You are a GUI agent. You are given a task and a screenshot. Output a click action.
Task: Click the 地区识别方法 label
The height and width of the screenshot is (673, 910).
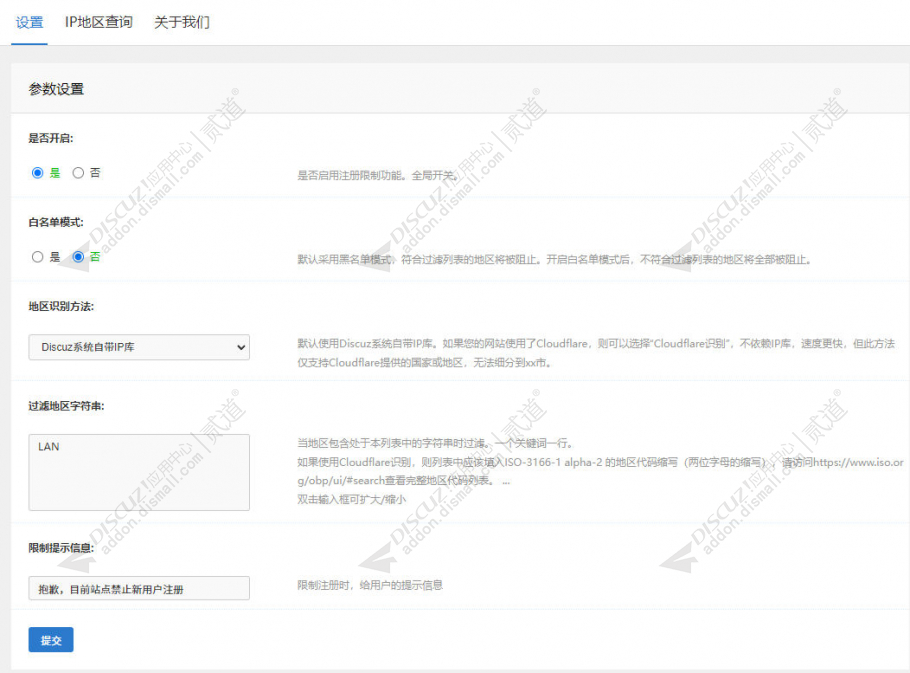coord(62,306)
